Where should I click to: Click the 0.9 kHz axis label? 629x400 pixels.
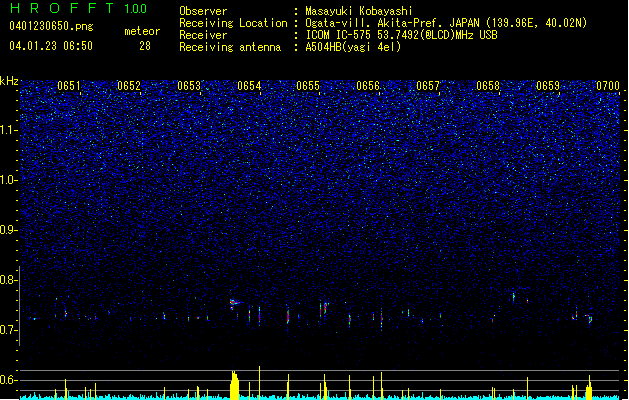(x=8, y=230)
